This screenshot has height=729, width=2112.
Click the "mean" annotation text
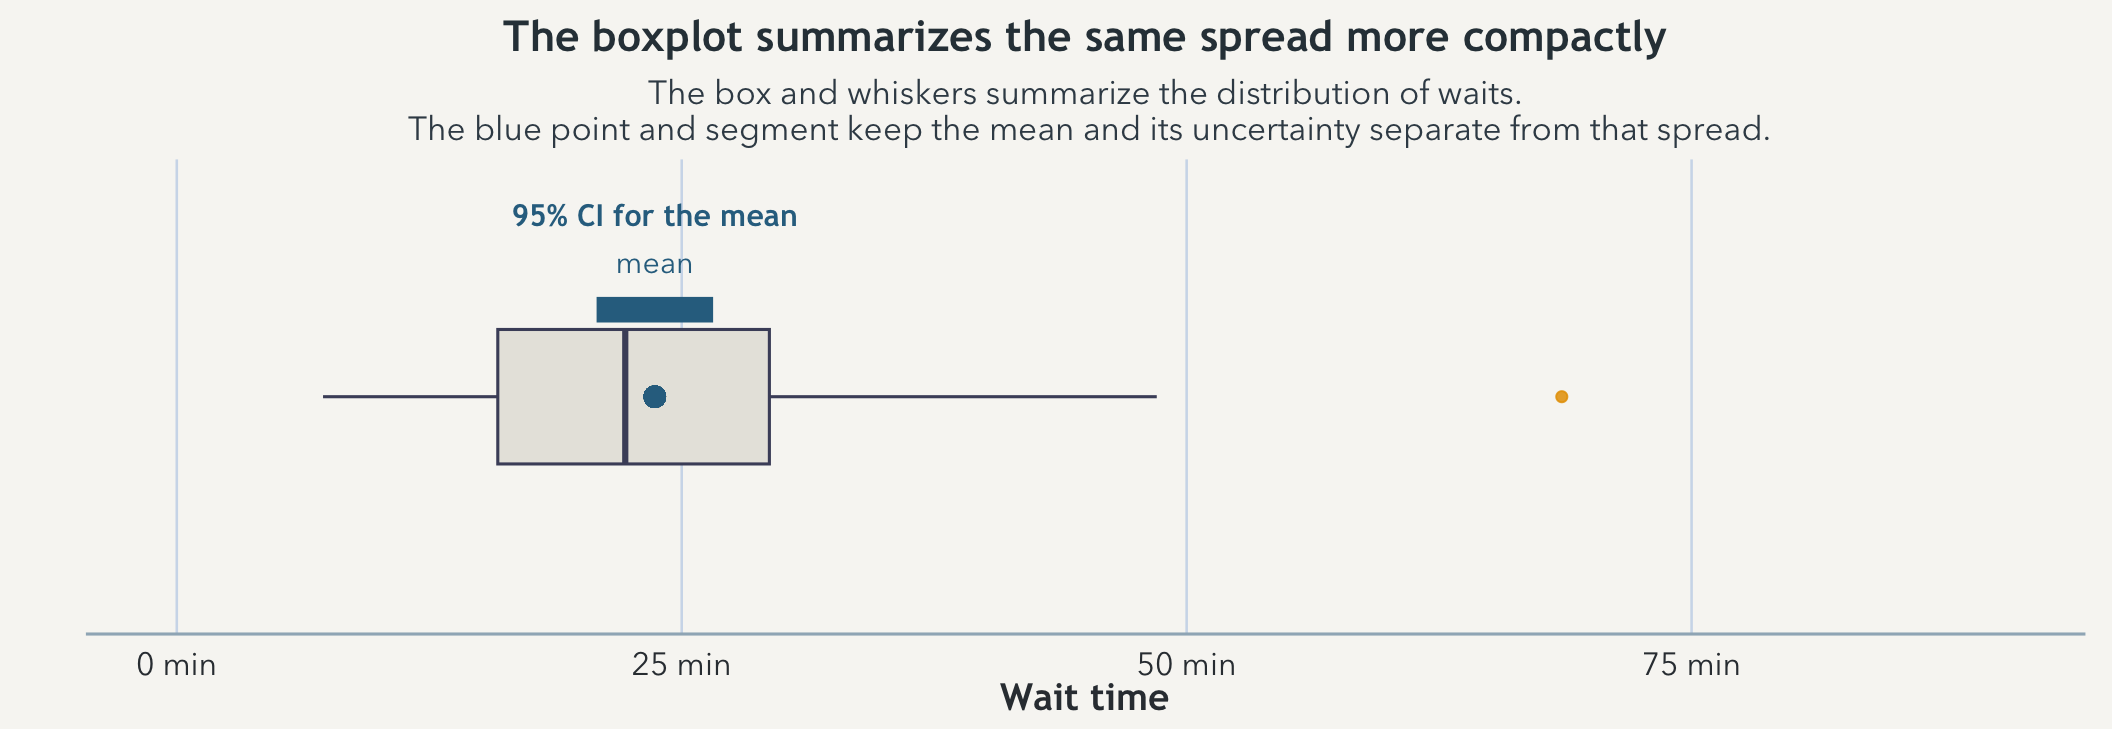[x=654, y=264]
